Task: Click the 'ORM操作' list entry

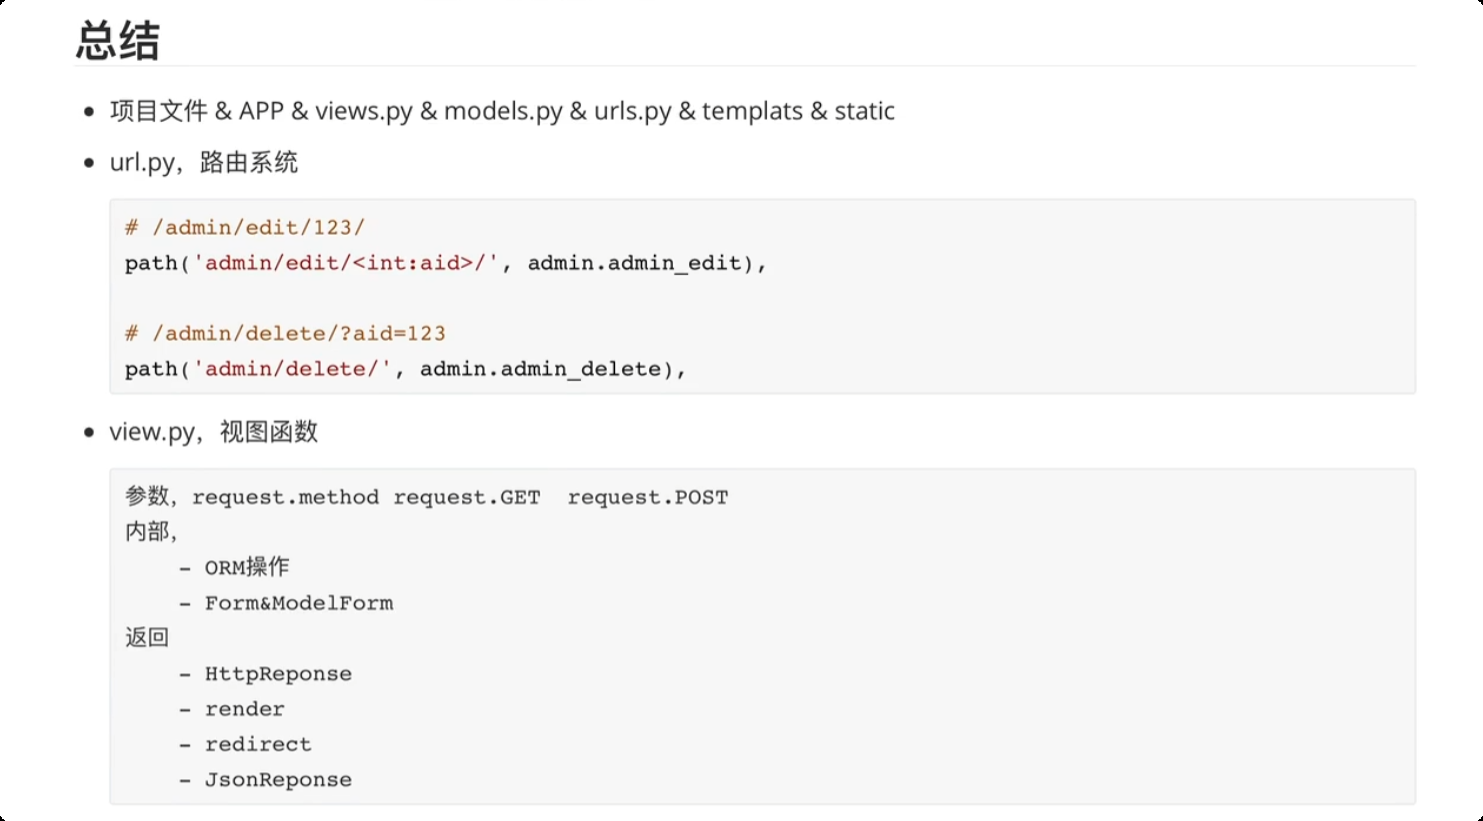Action: (x=246, y=568)
